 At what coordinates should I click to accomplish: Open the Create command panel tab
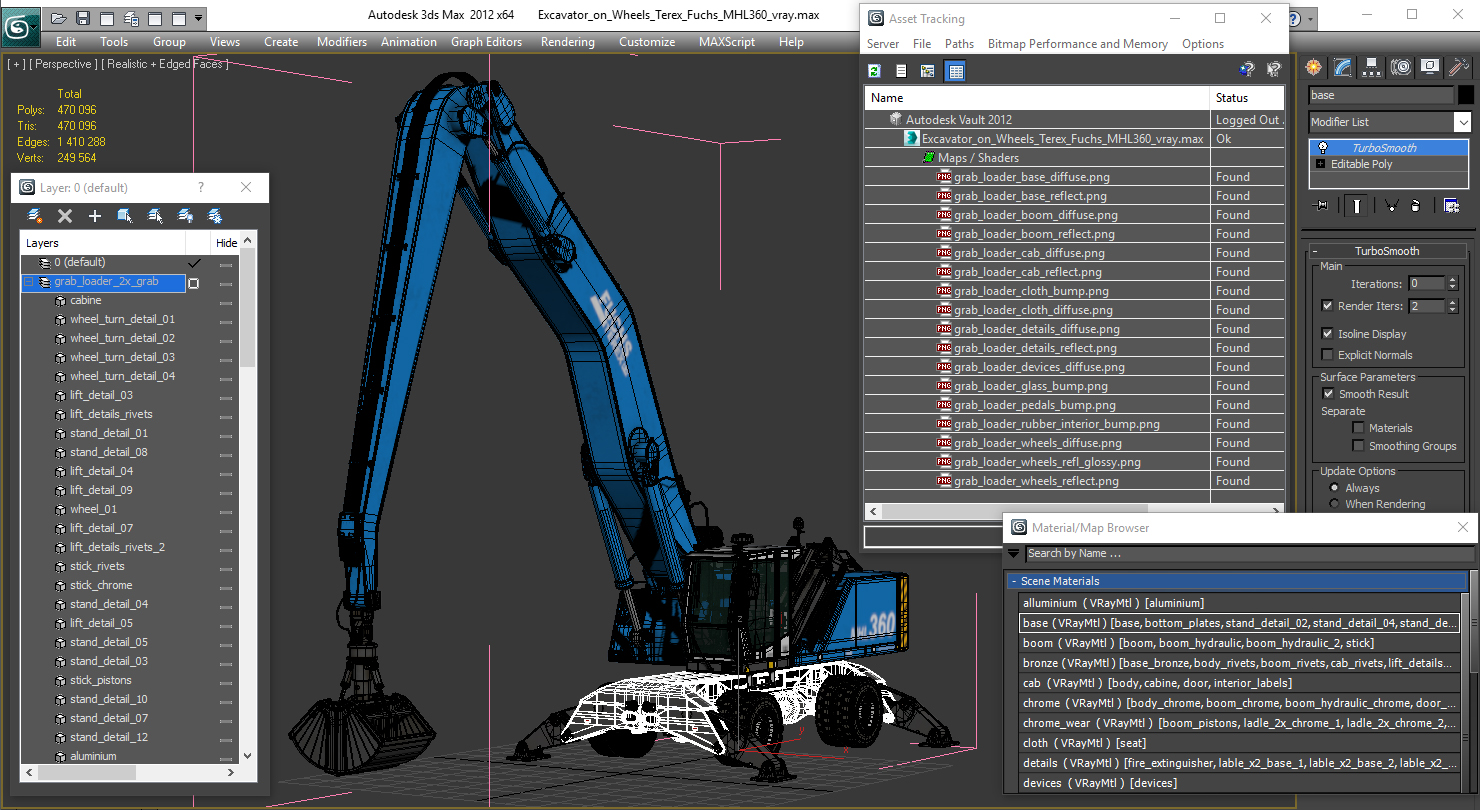[1314, 67]
